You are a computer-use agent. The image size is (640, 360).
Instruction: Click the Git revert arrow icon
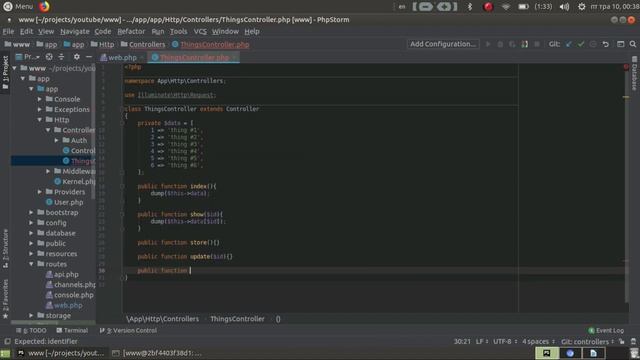[606, 44]
